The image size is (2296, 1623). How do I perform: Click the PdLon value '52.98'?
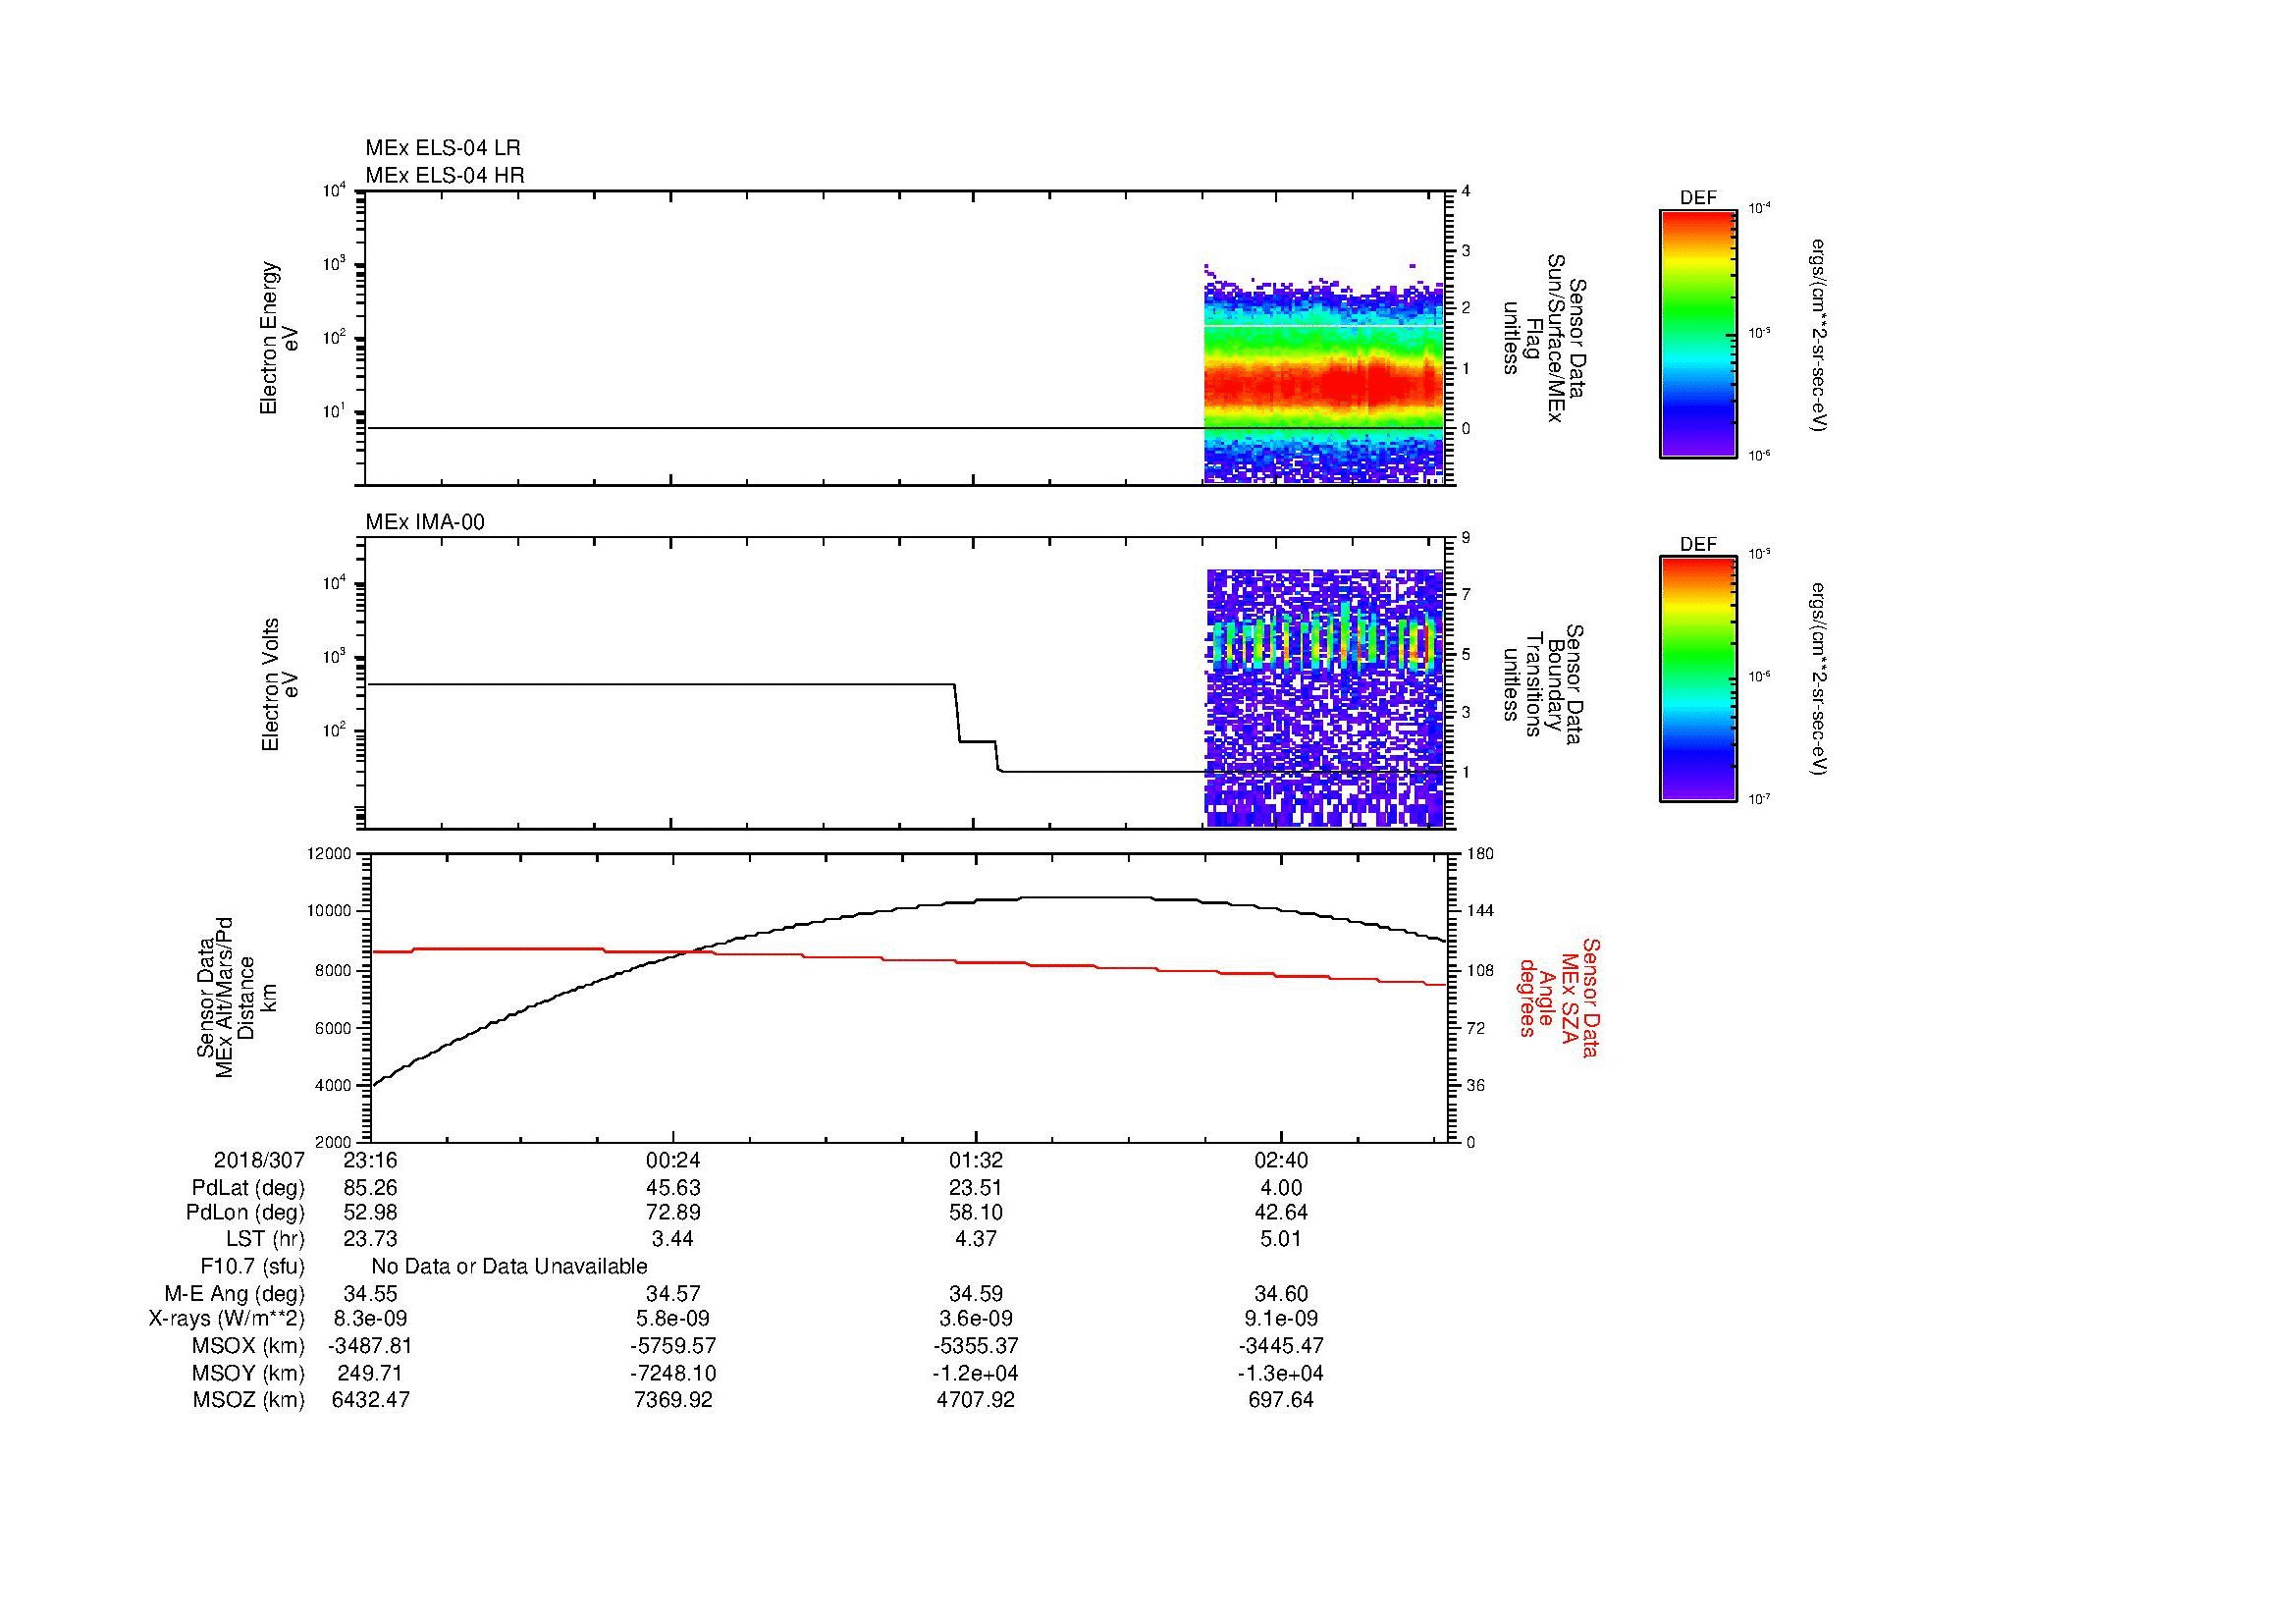[x=371, y=1213]
